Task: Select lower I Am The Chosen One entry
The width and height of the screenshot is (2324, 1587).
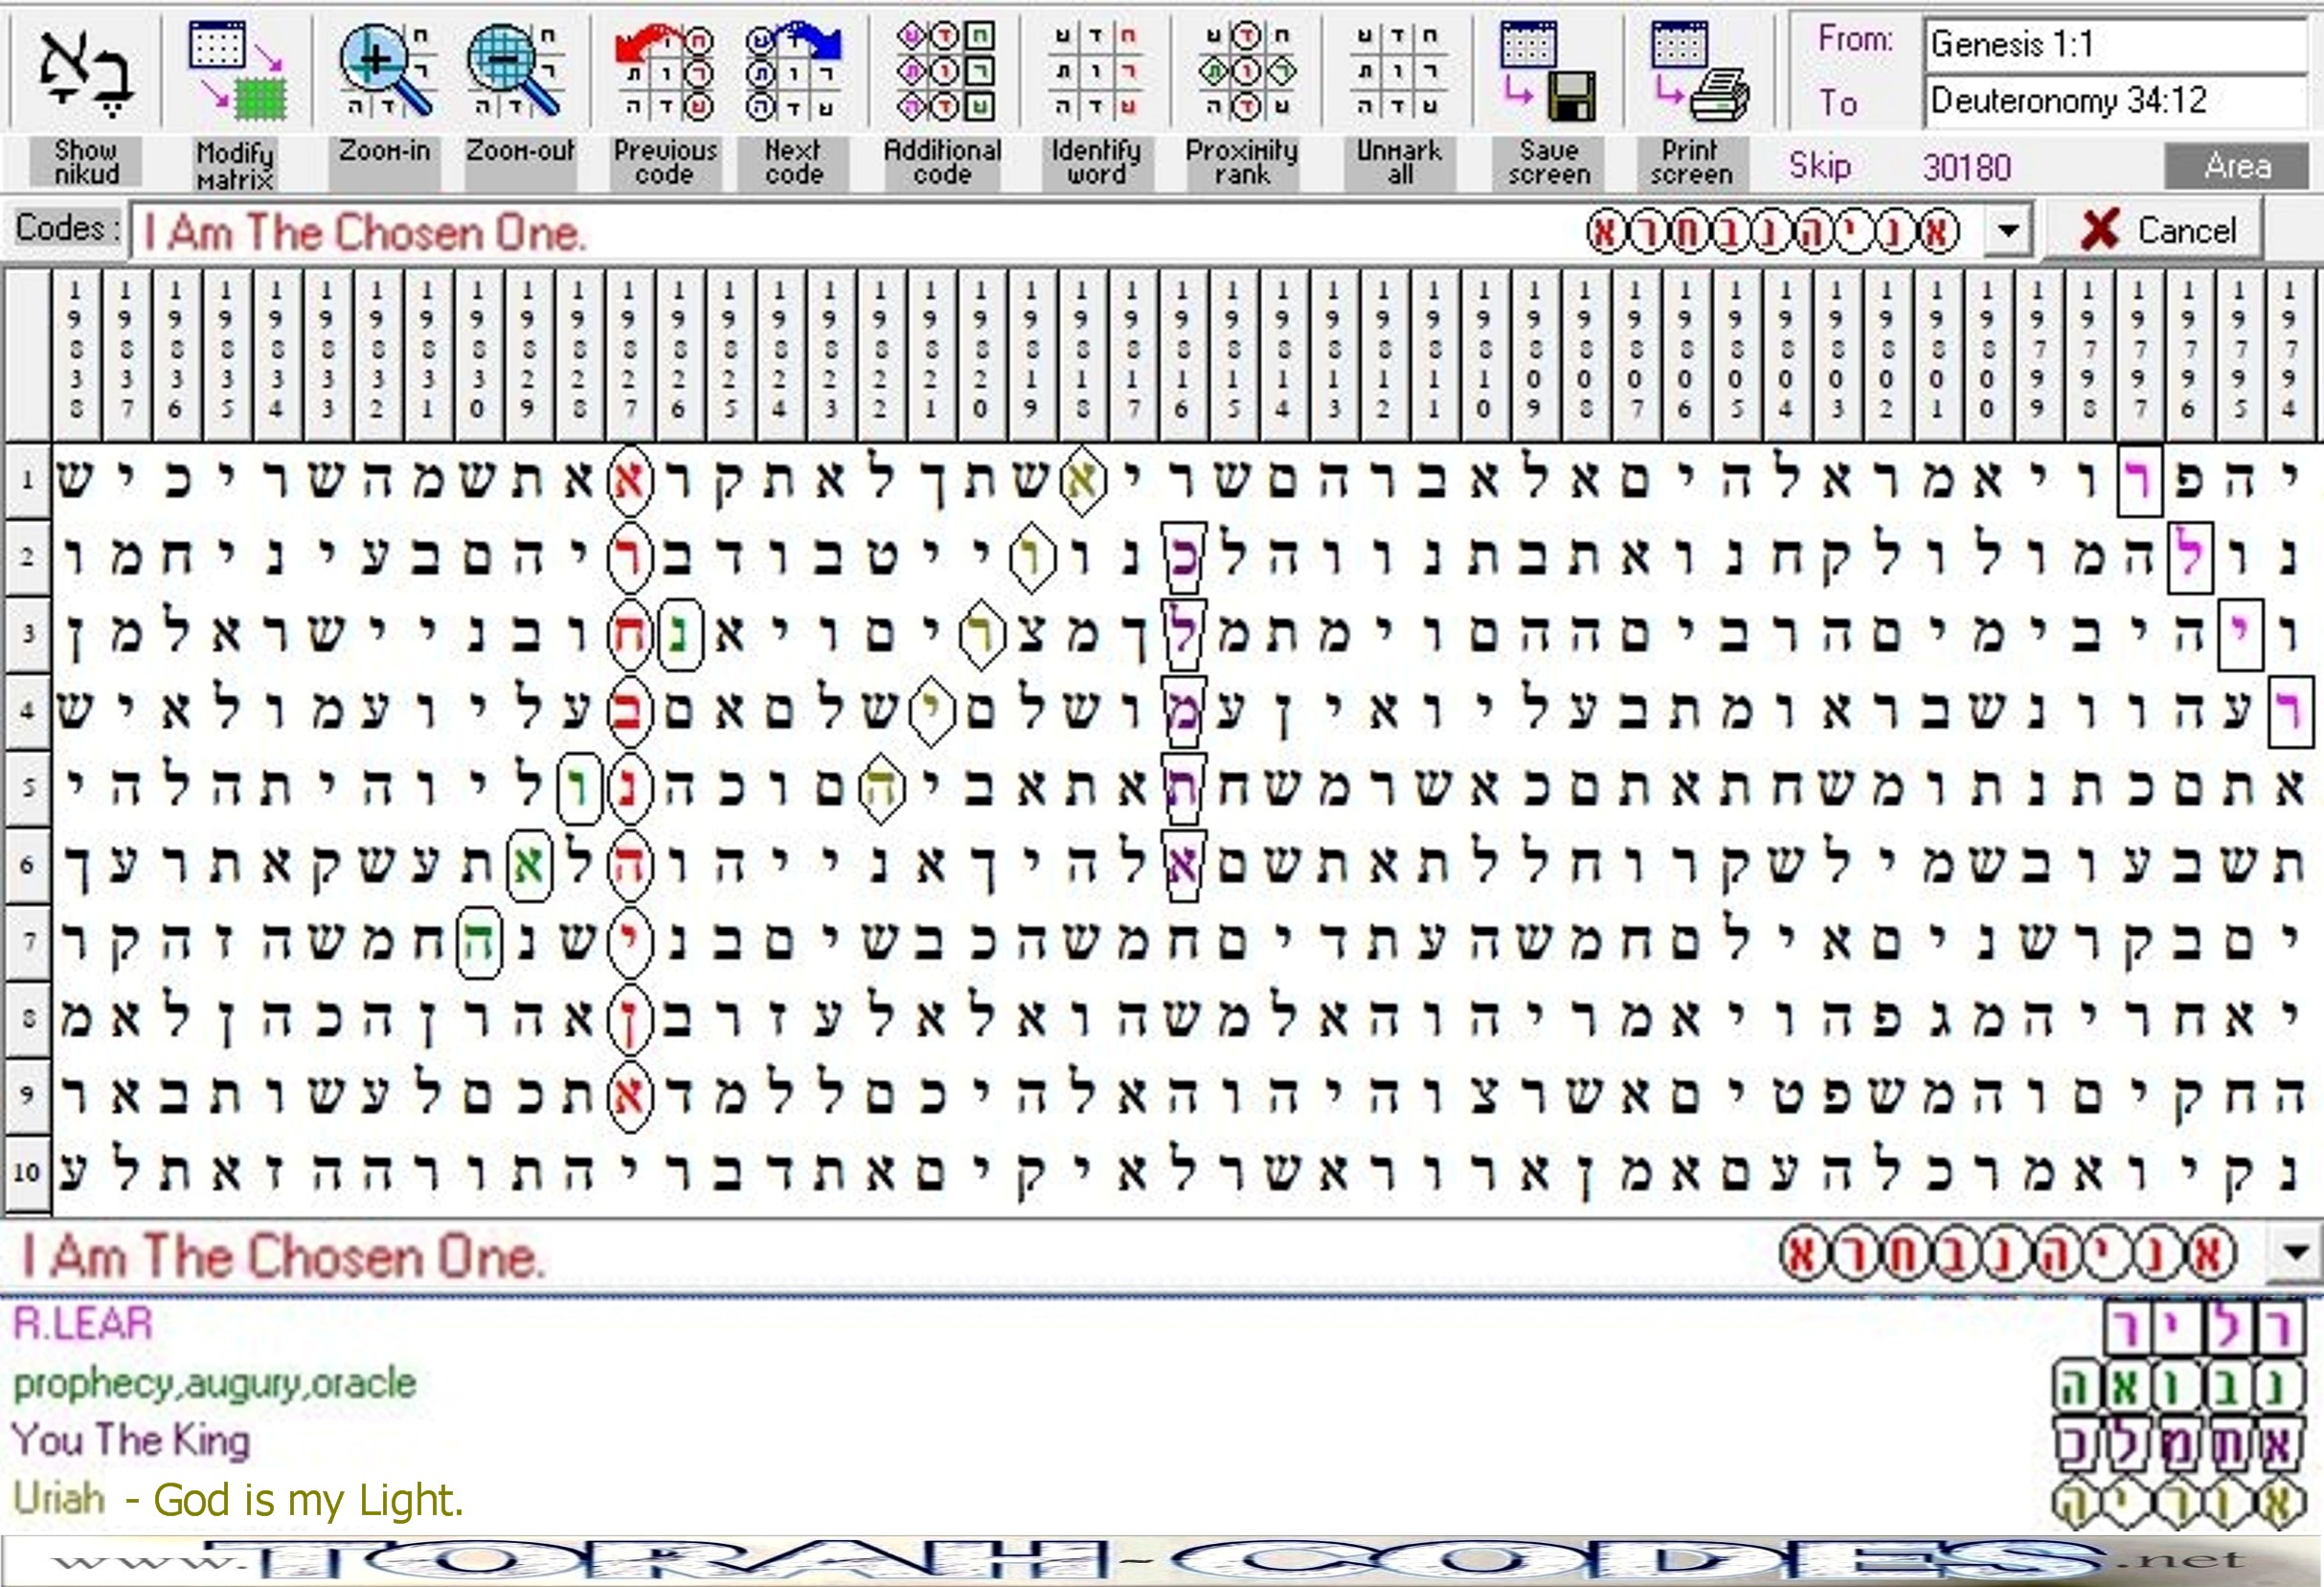Action: [283, 1255]
